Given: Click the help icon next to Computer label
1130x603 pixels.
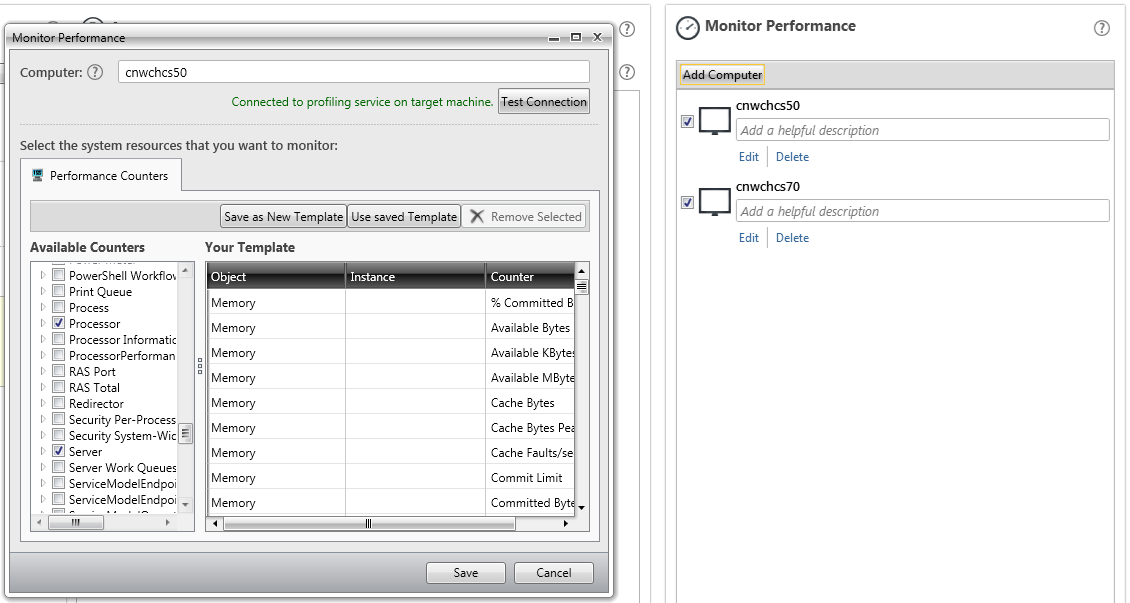Looking at the screenshot, I should coord(95,72).
